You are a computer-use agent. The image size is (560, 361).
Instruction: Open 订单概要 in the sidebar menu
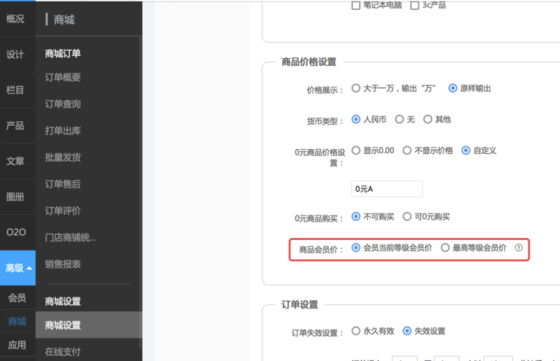(63, 77)
